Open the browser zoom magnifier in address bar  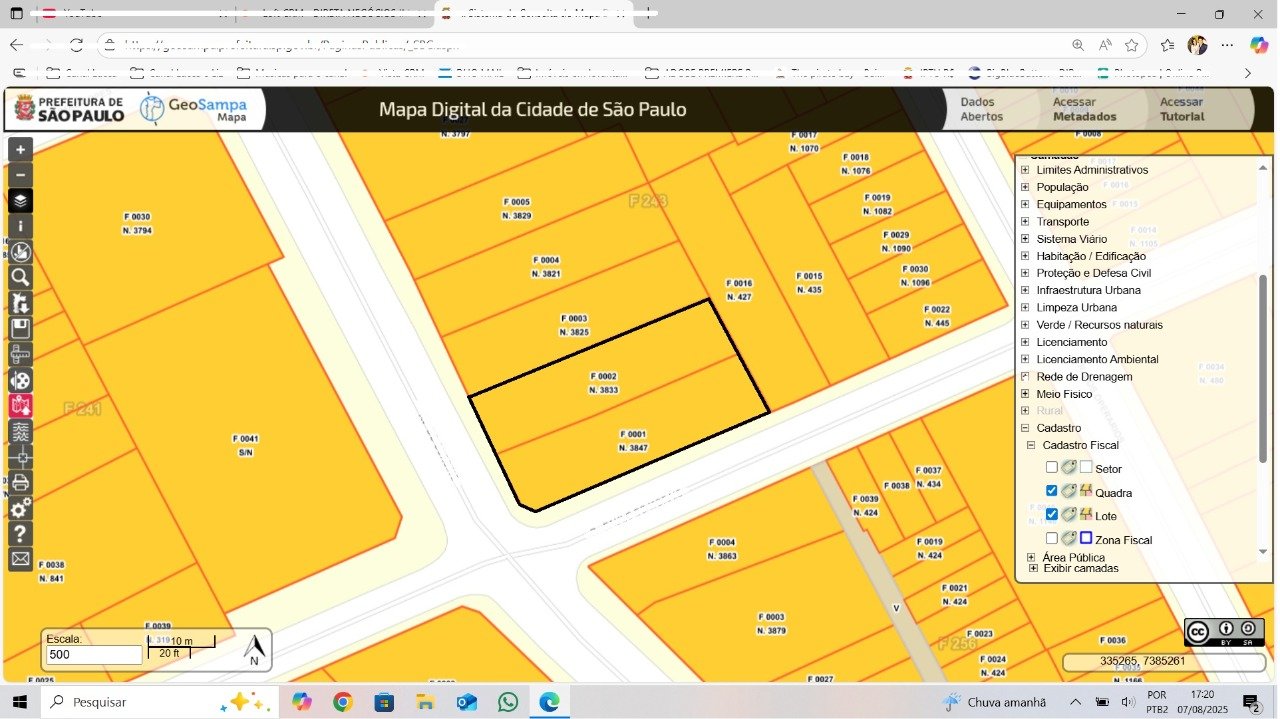[x=1078, y=45]
